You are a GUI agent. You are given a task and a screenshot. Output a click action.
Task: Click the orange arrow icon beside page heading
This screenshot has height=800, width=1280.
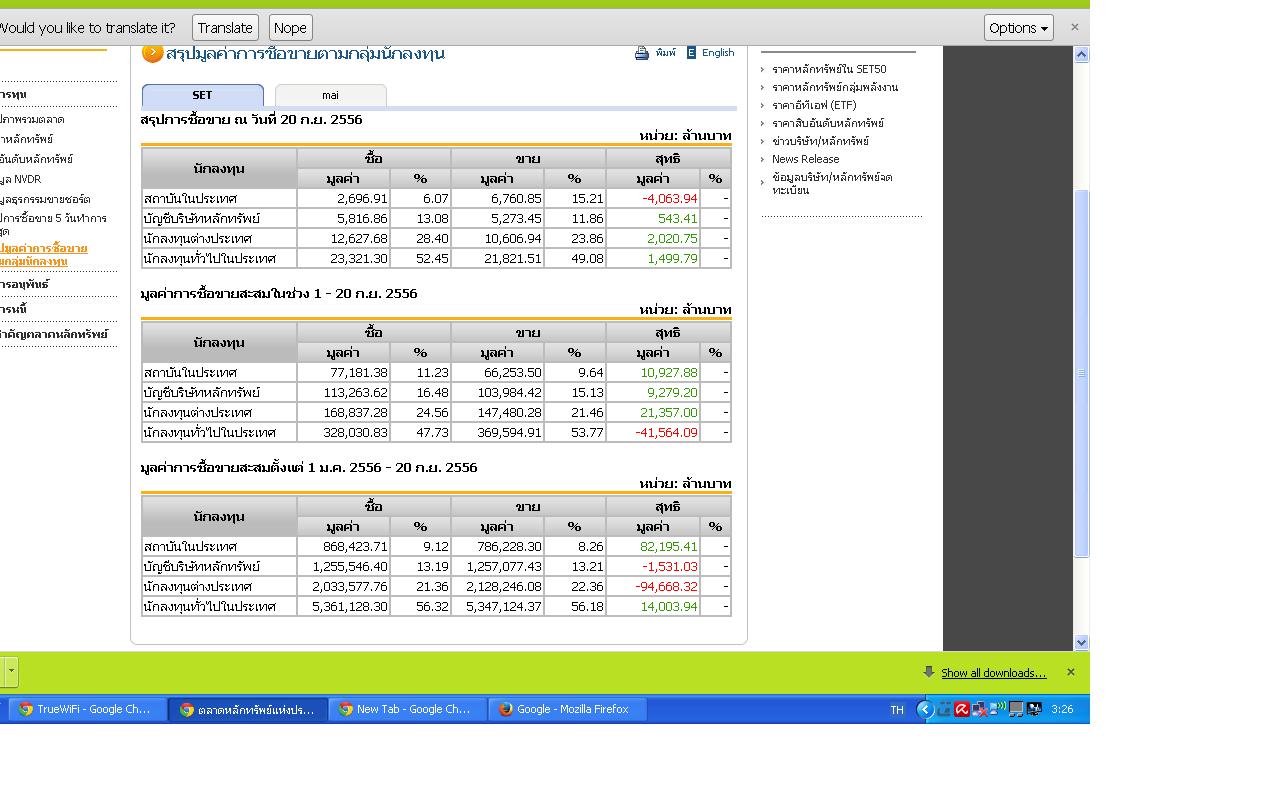click(152, 53)
